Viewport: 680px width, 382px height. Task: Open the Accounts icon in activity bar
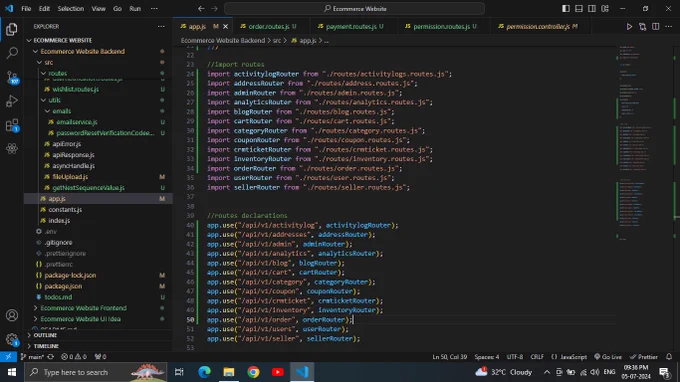[x=12, y=315]
